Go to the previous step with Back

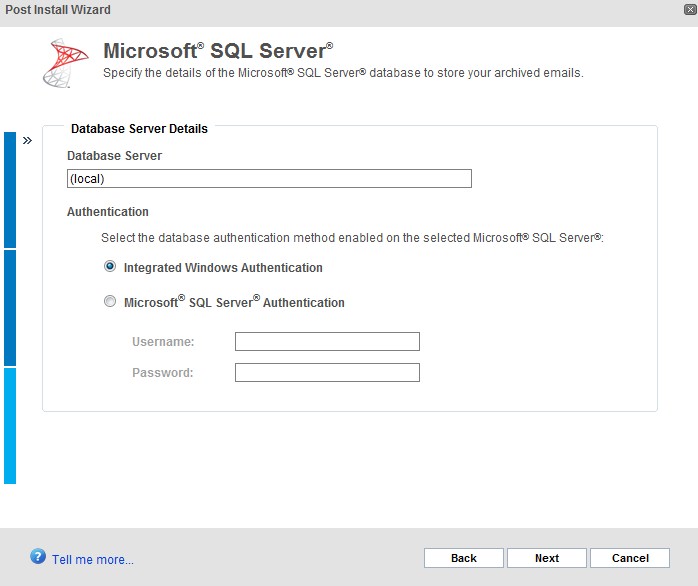[464, 558]
